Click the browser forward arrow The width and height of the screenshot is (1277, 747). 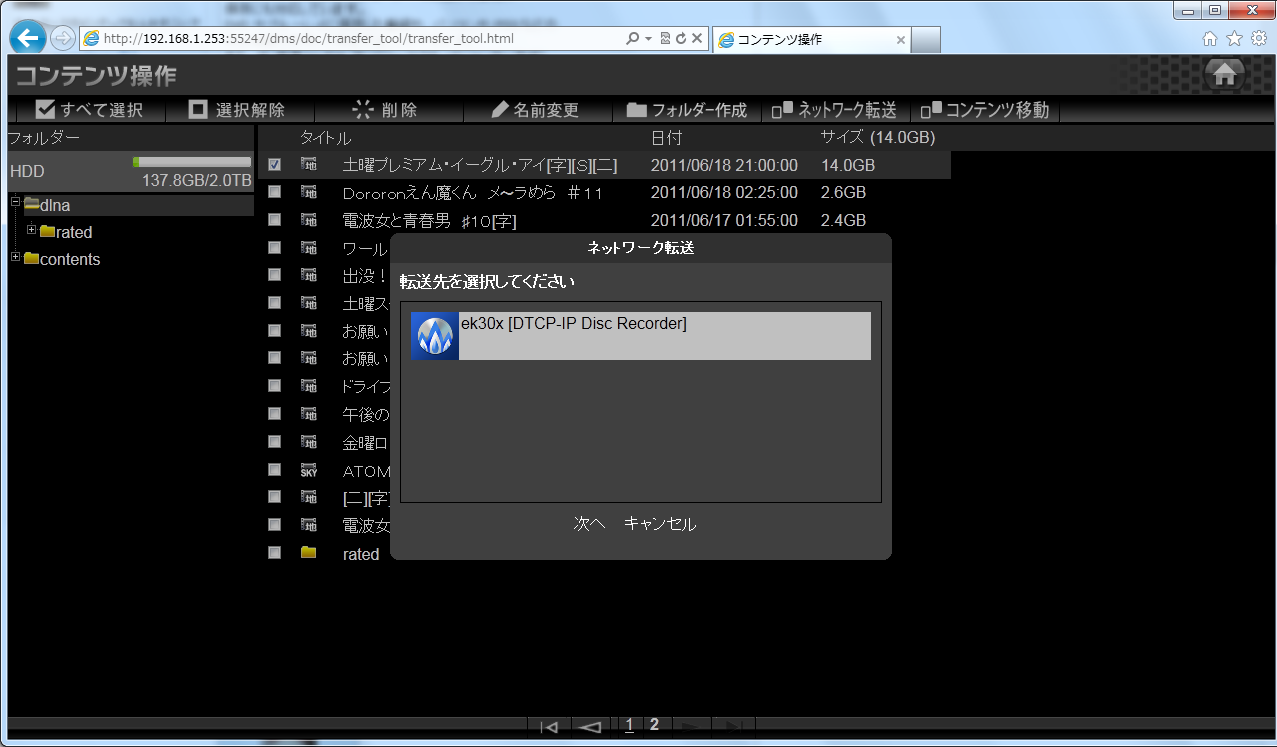pos(62,38)
